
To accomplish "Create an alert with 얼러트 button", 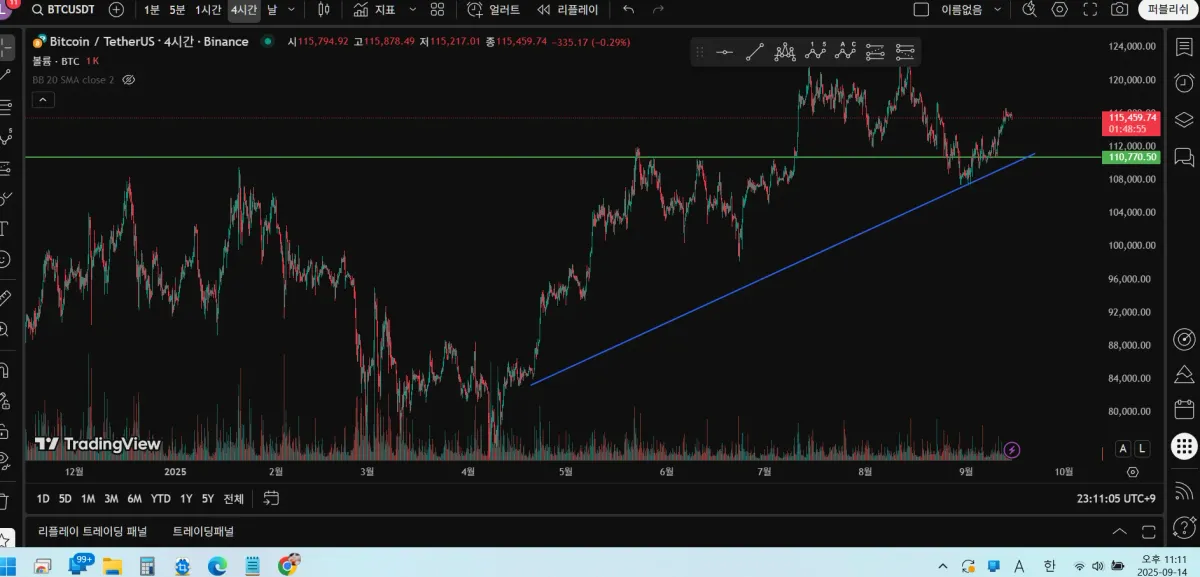I will (494, 9).
